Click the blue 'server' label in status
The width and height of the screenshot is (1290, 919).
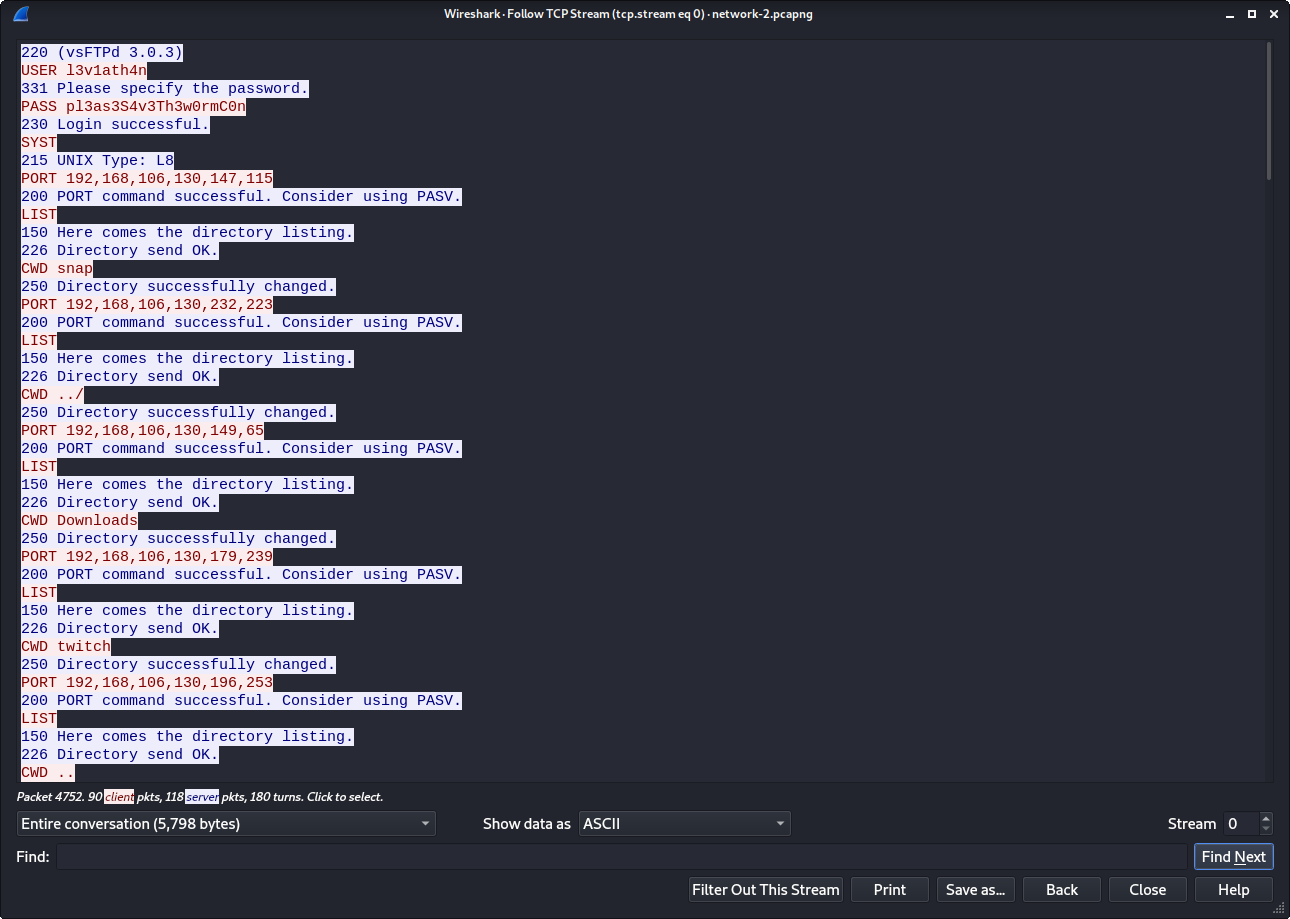pyautogui.click(x=202, y=797)
